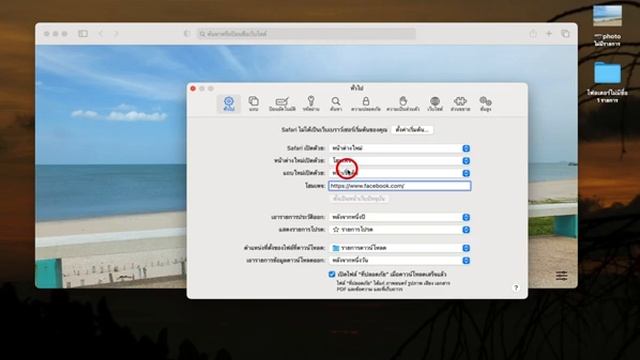Click the help question mark button
The height and width of the screenshot is (360, 640).
(x=516, y=288)
